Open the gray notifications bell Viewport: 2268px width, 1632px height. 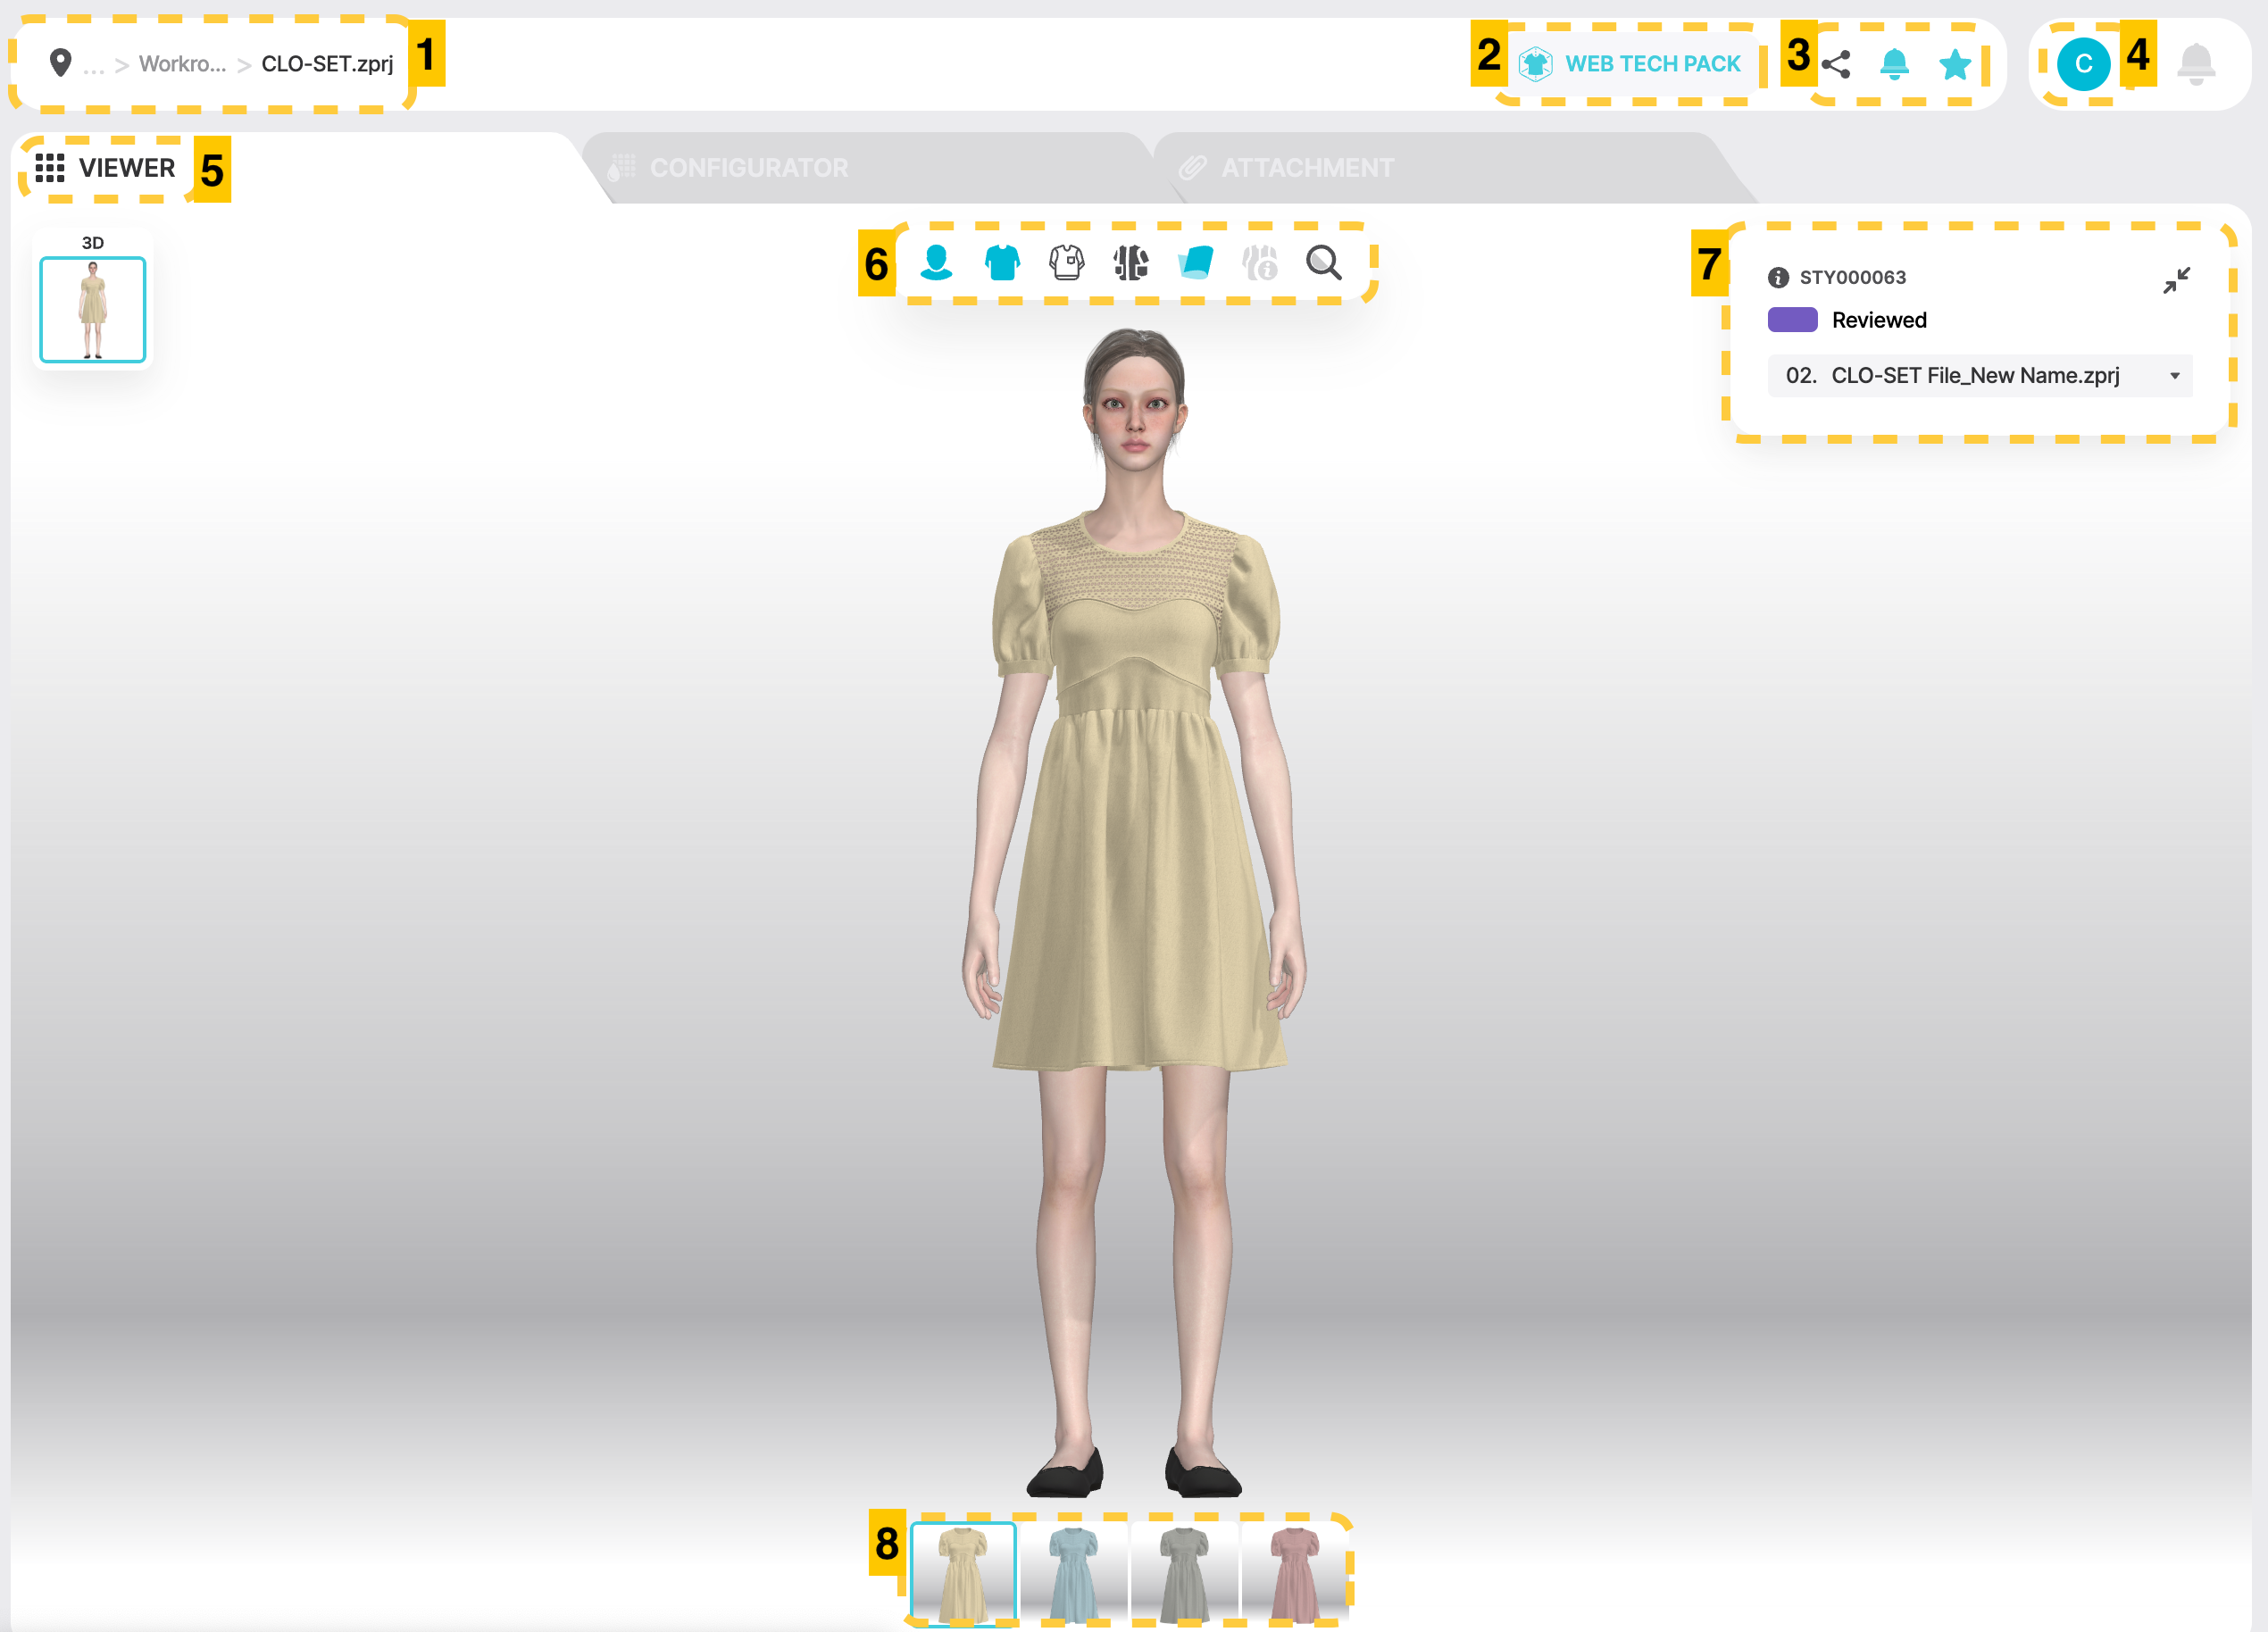2196,64
